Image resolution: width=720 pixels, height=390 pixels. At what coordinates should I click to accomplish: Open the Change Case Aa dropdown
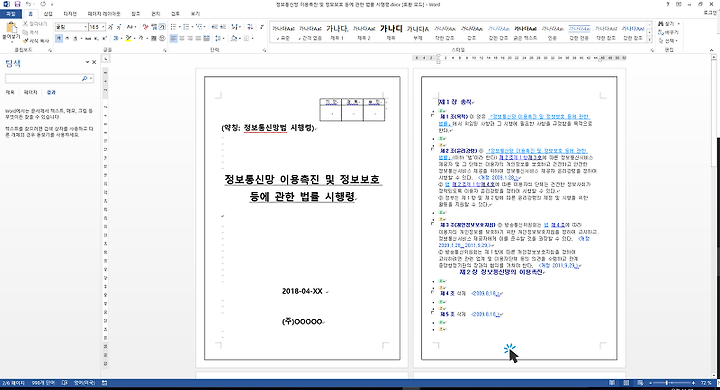131,27
